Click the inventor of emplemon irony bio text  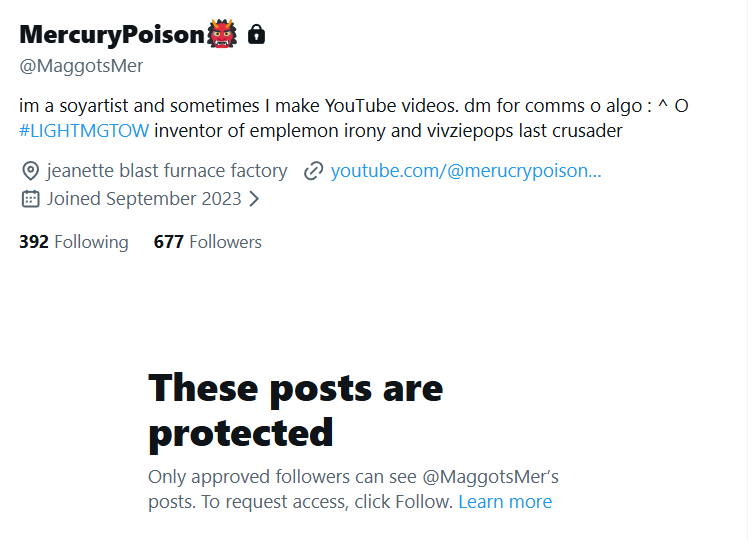pos(388,131)
